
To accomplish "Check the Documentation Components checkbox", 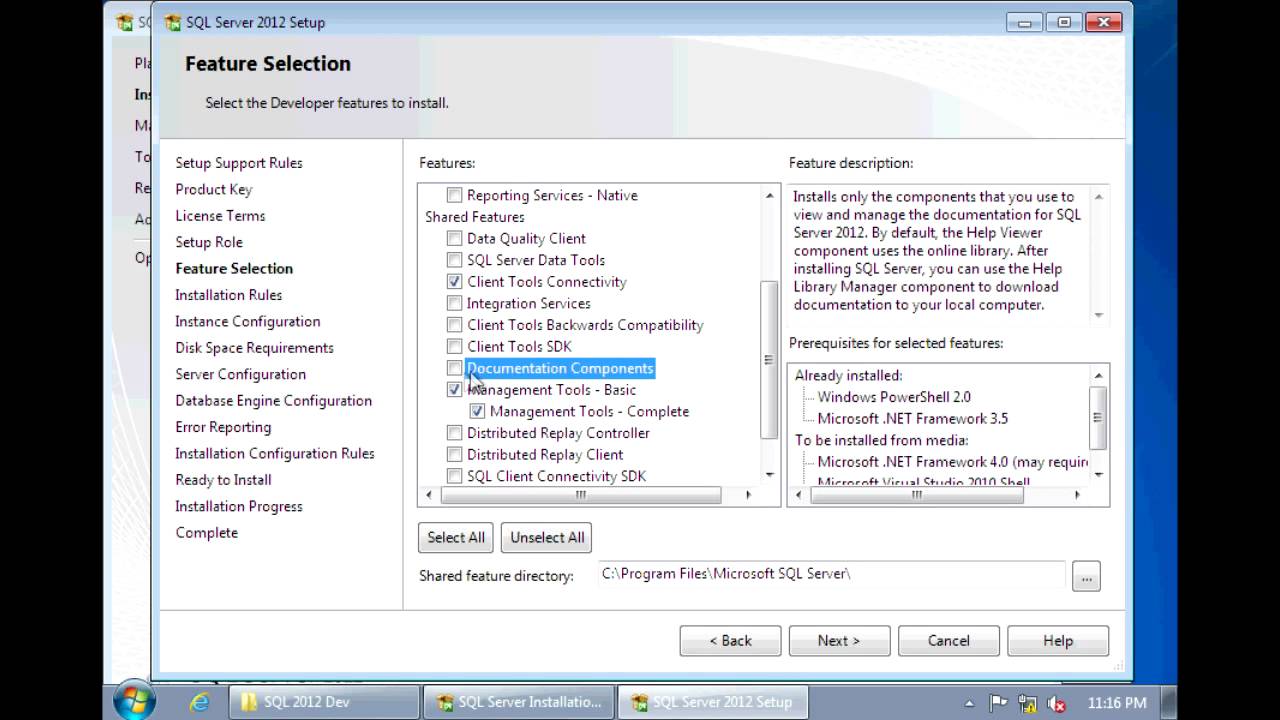I will [455, 368].
